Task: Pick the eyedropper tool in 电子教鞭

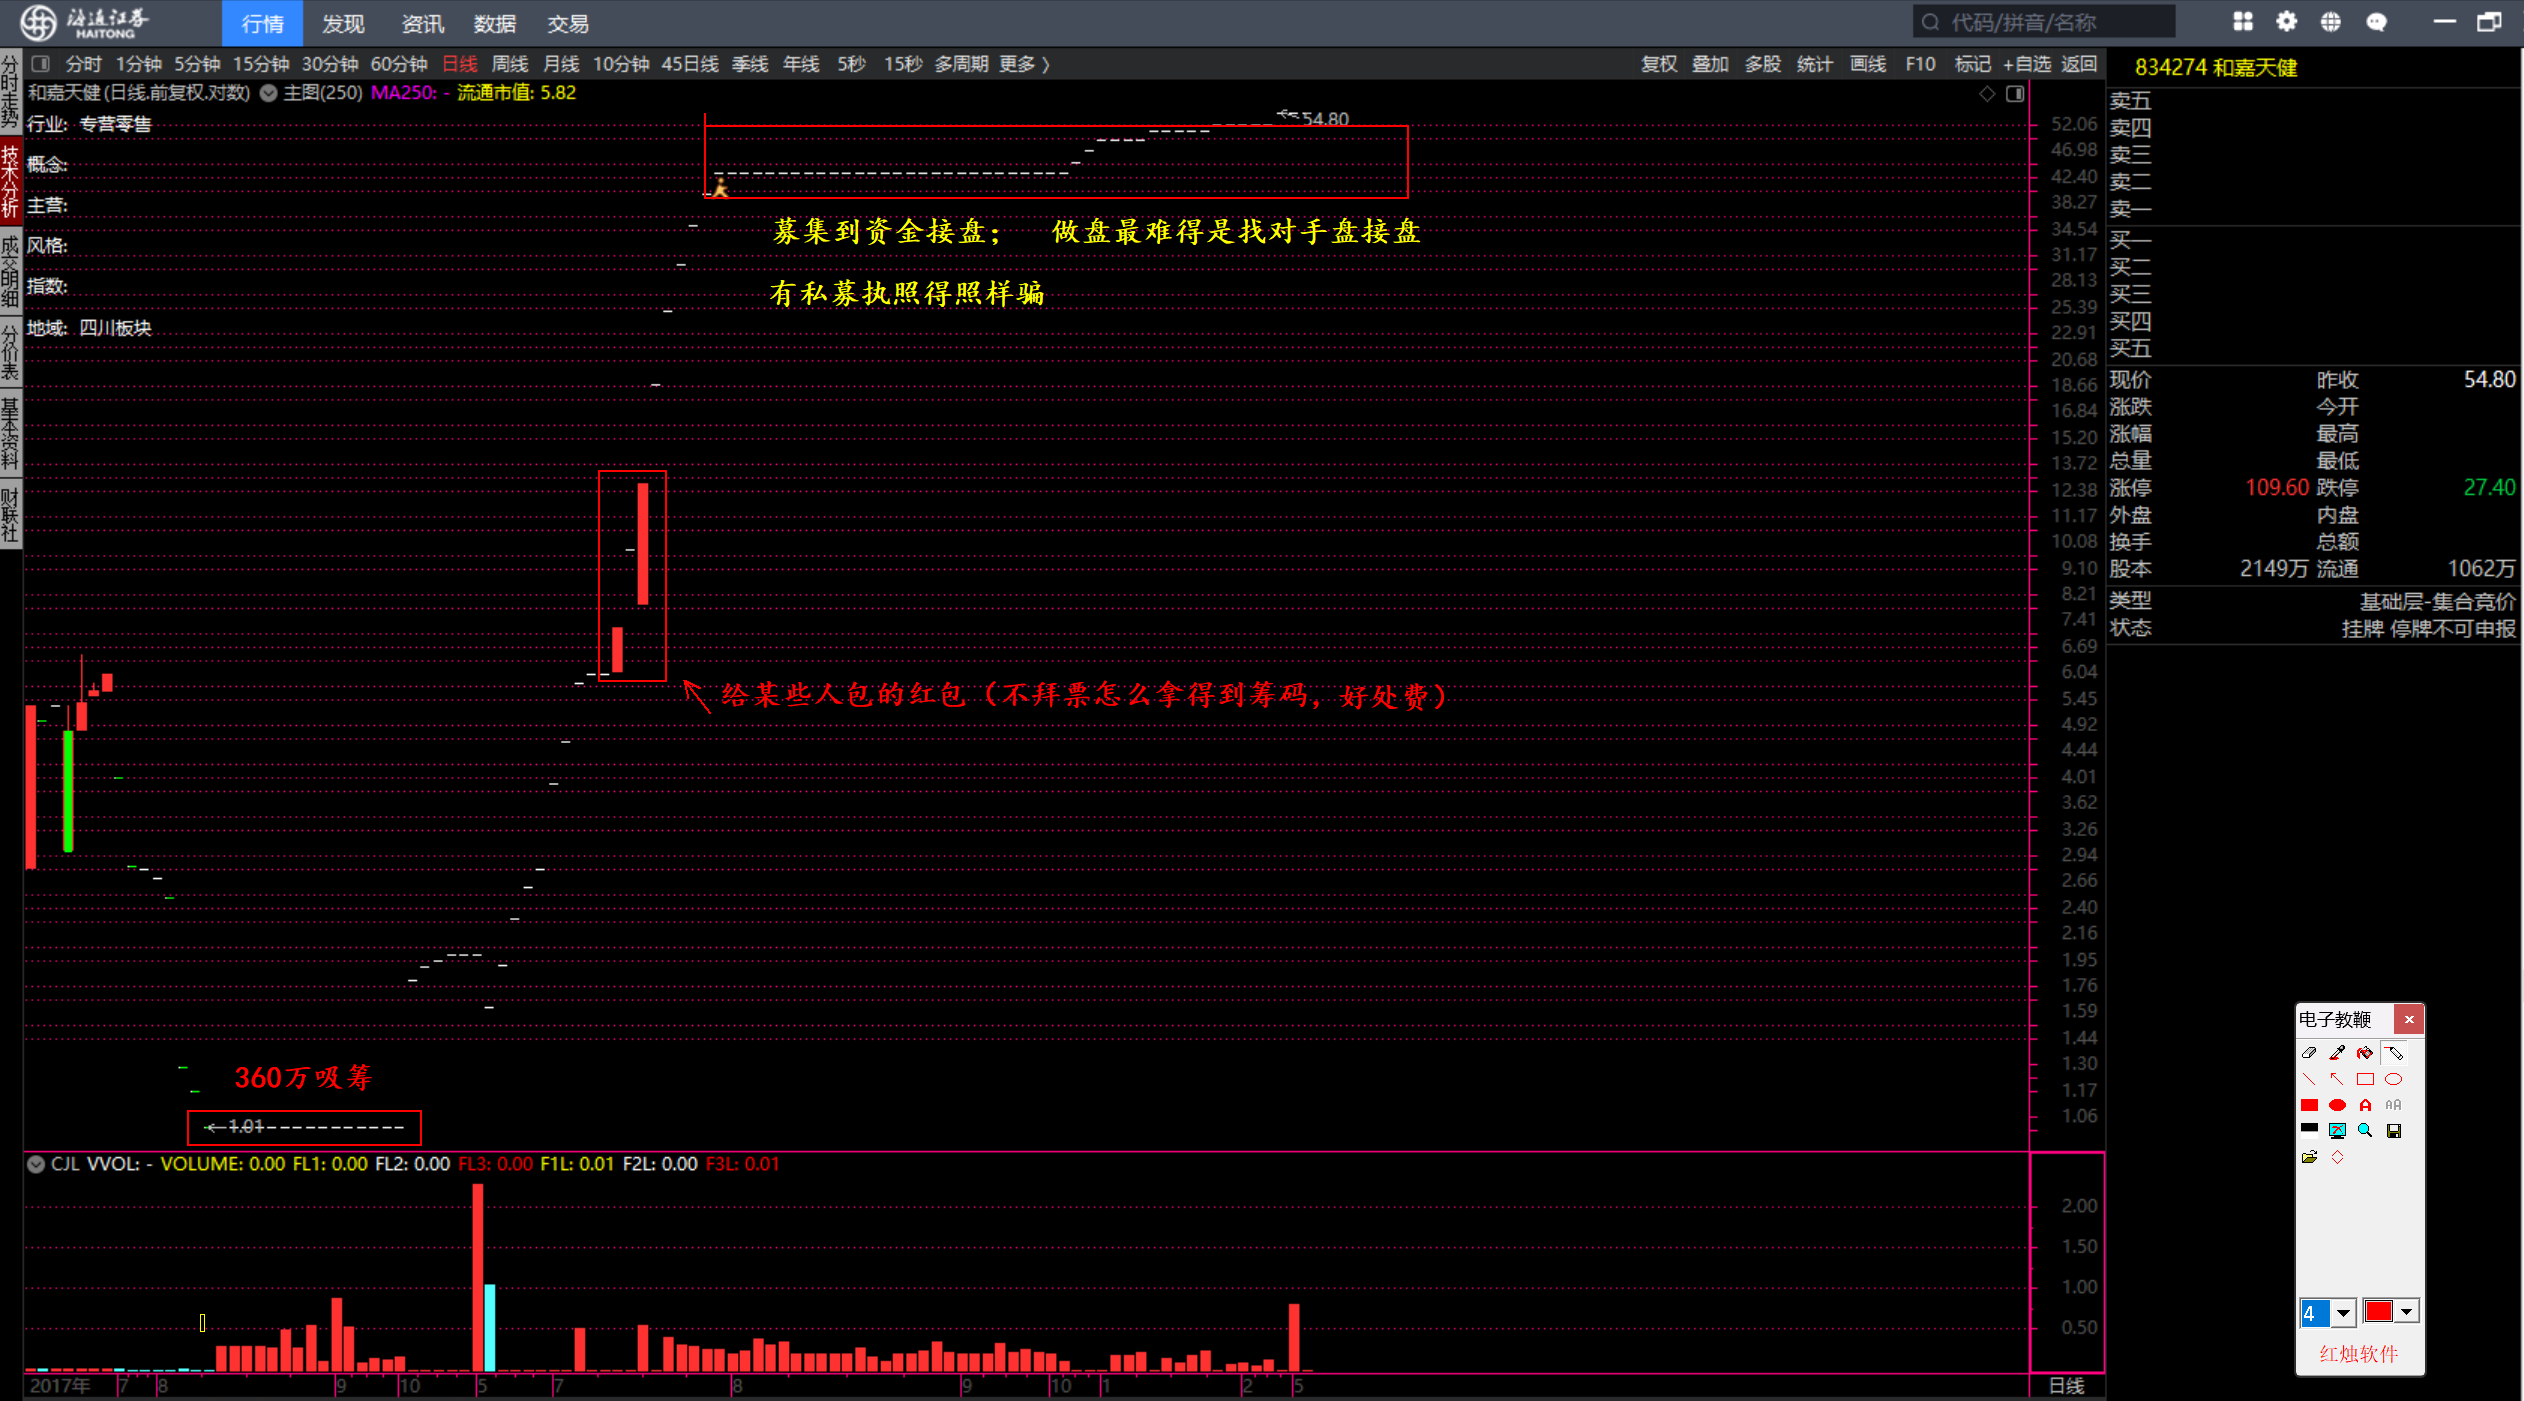Action: (x=2337, y=1053)
